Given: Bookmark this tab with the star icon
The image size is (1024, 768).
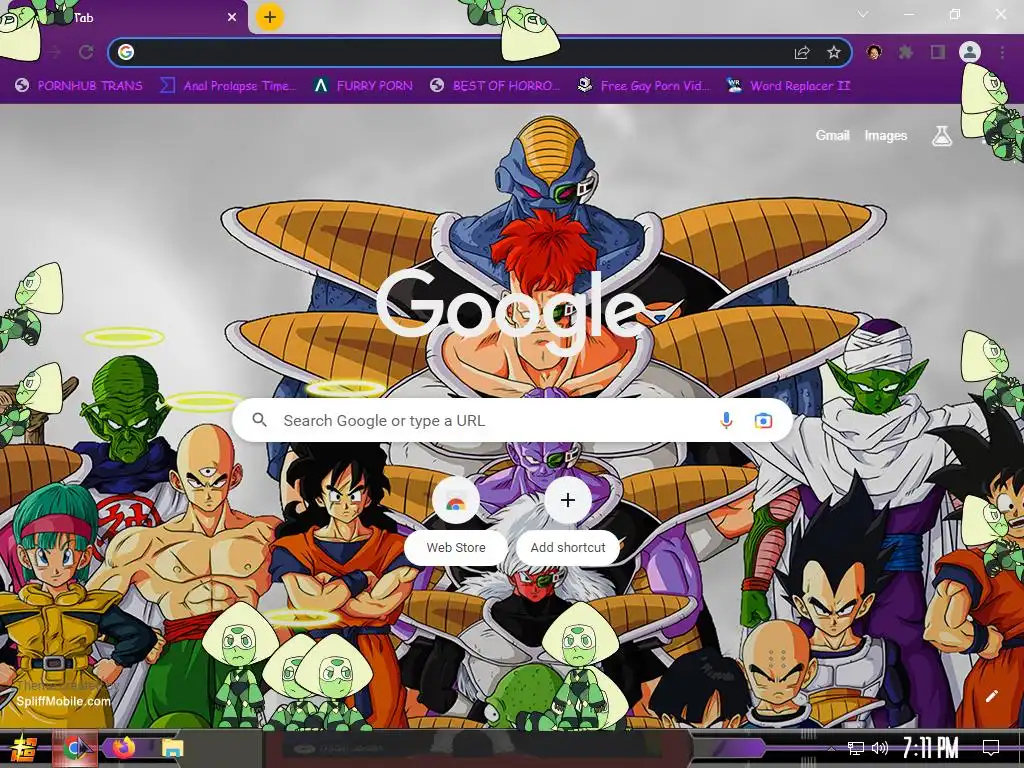Looking at the screenshot, I should 833,52.
